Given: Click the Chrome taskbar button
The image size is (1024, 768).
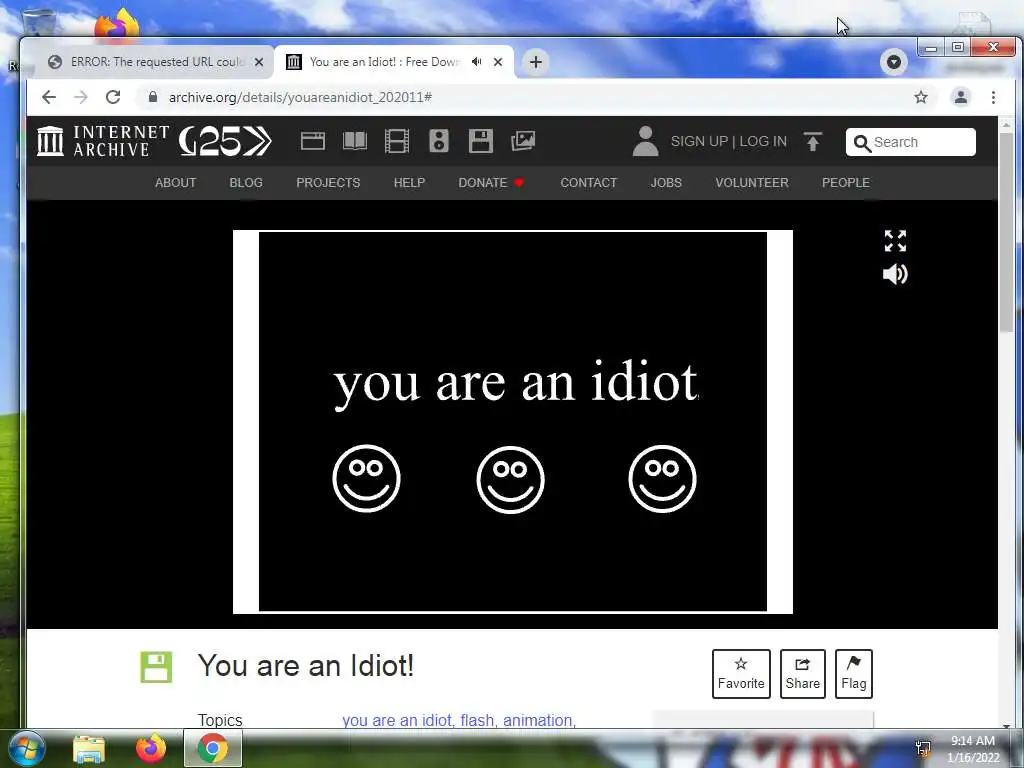Looking at the screenshot, I should 213,748.
